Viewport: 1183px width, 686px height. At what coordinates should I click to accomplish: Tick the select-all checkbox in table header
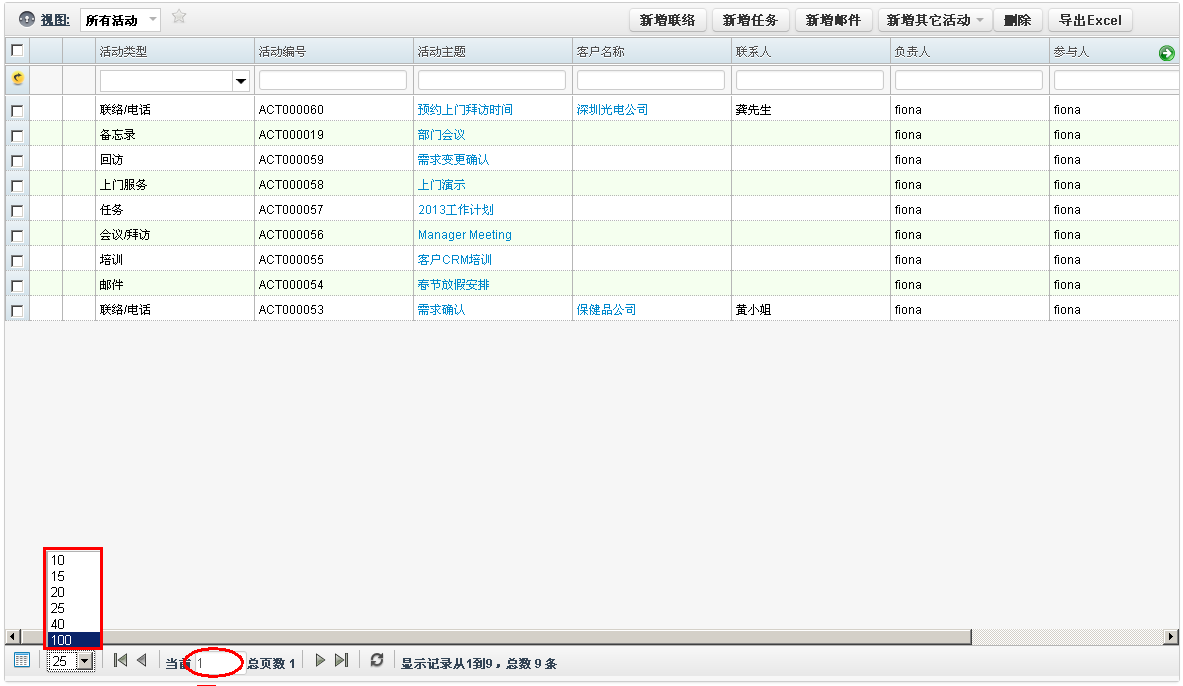[x=17, y=50]
